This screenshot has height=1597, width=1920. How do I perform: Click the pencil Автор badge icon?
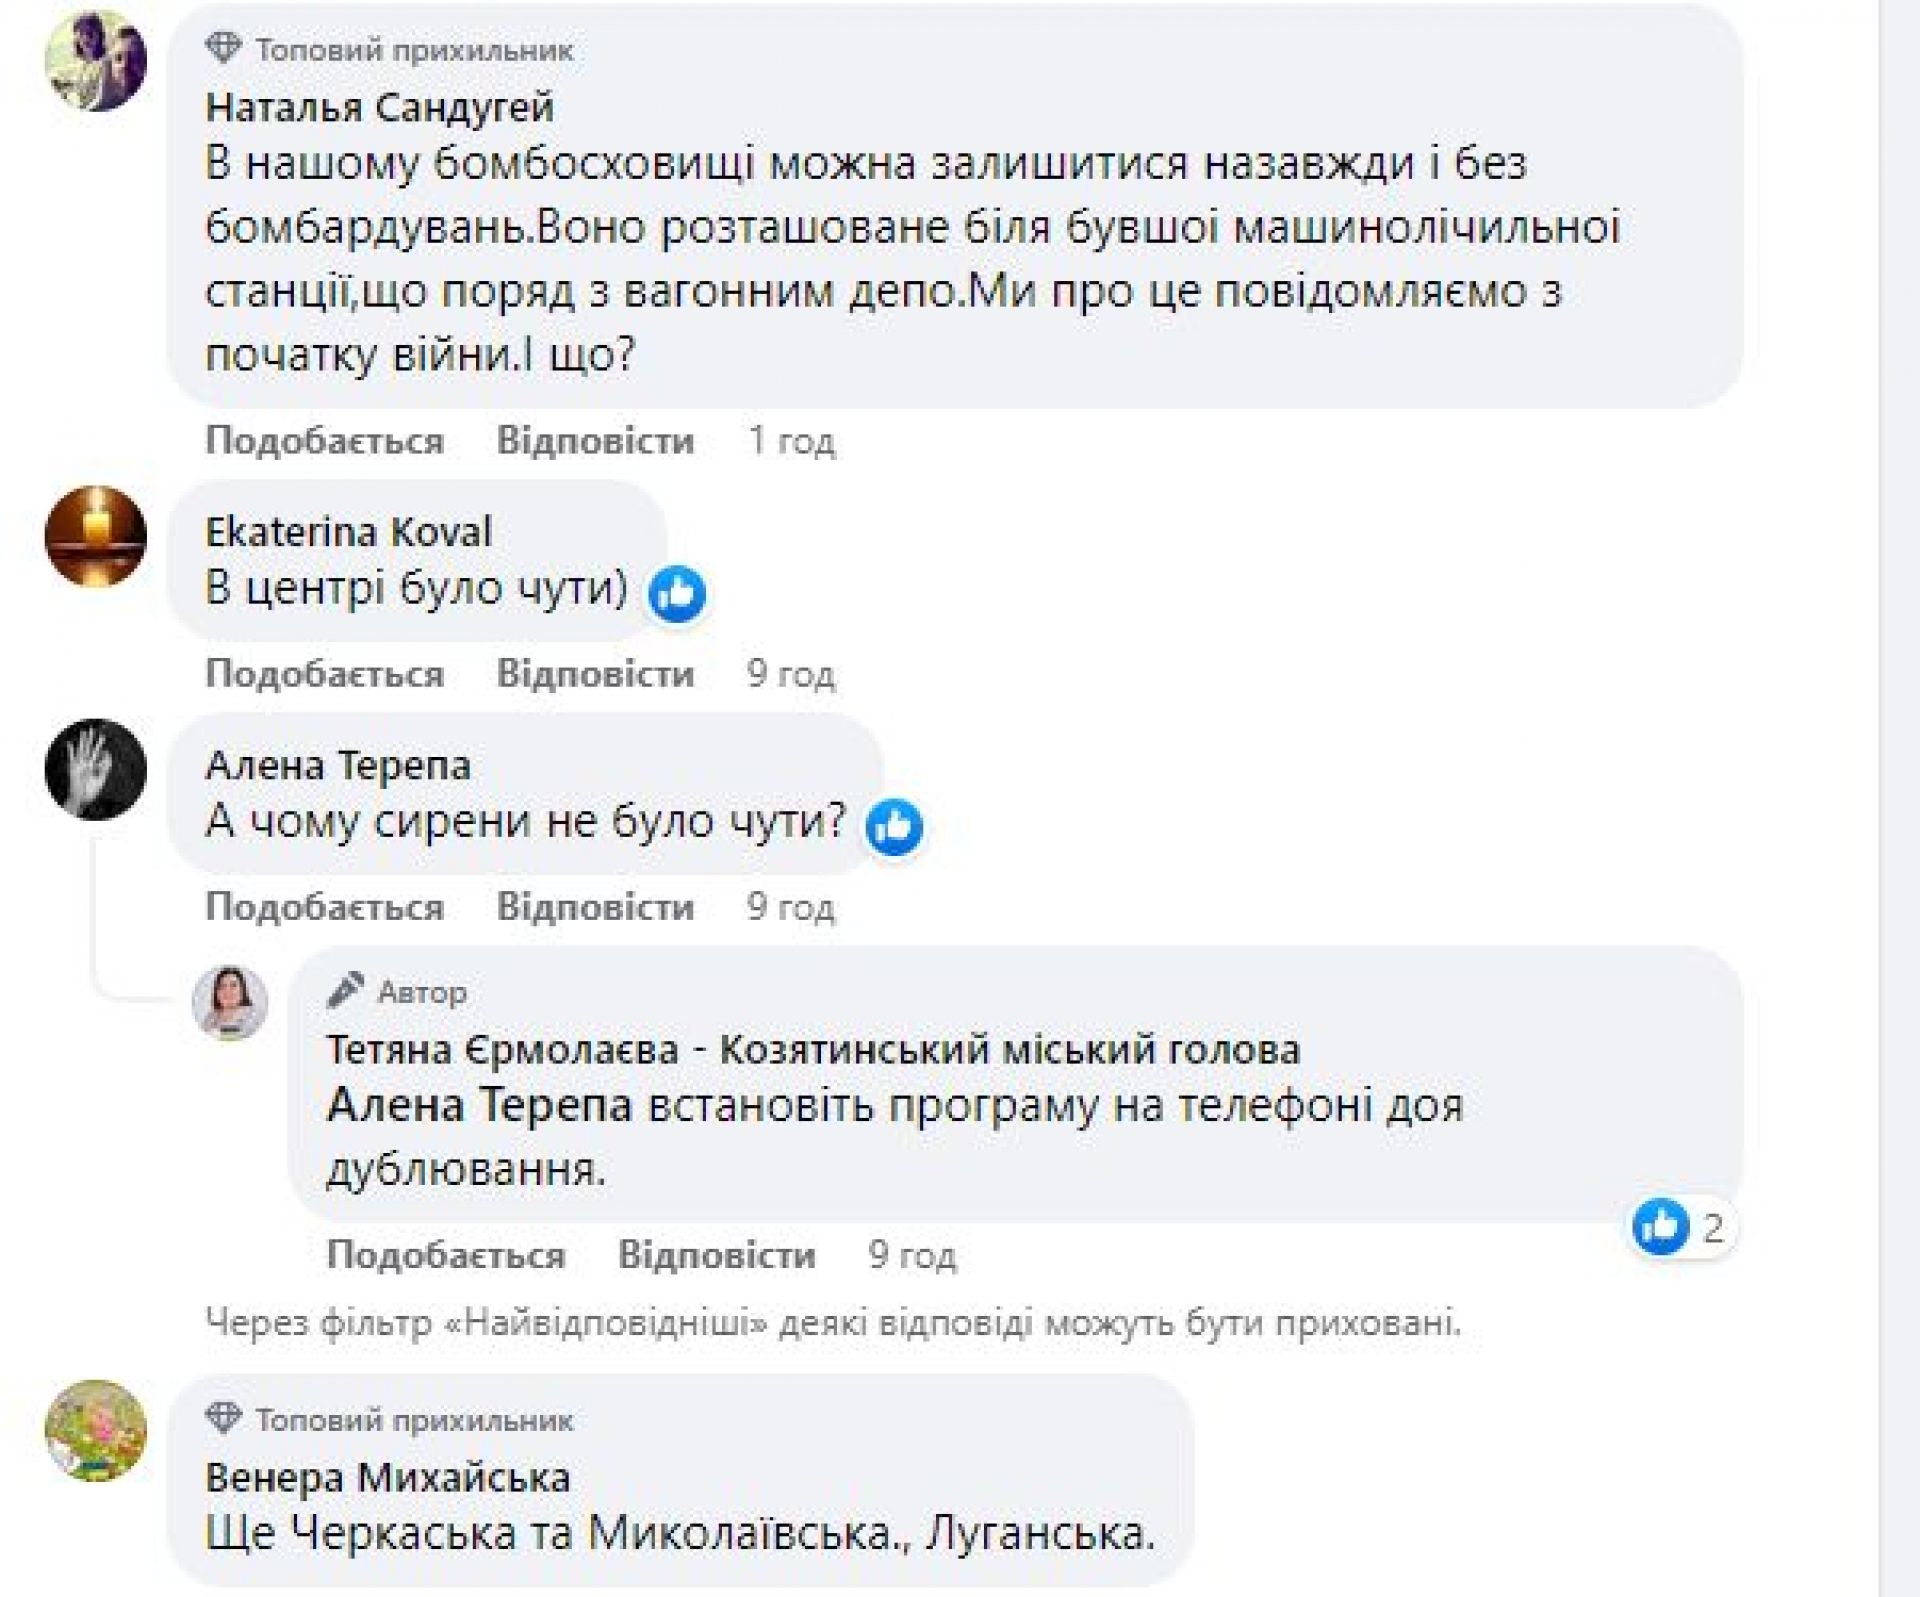point(346,991)
